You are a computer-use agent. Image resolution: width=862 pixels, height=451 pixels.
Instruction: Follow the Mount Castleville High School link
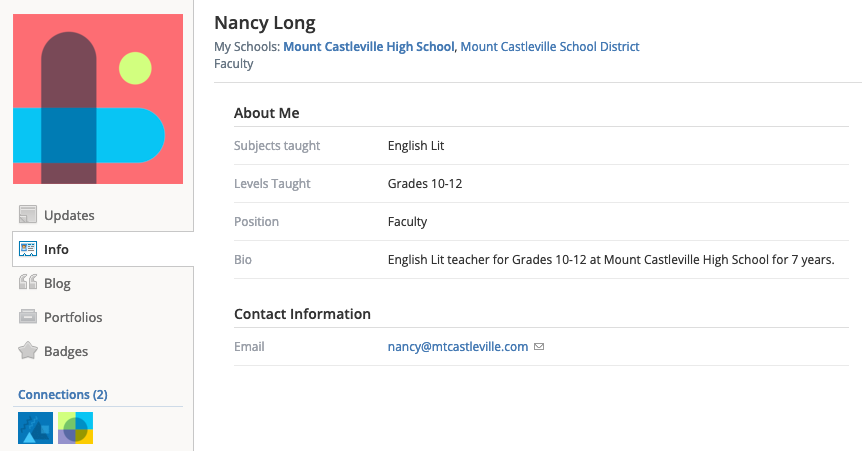pyautogui.click(x=369, y=47)
